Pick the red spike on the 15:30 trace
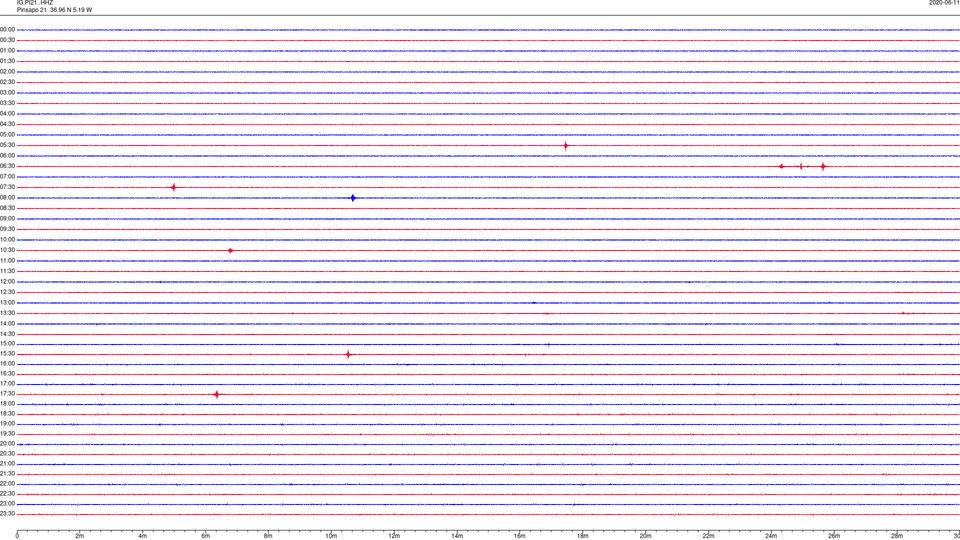This screenshot has width=960, height=540. [x=348, y=354]
